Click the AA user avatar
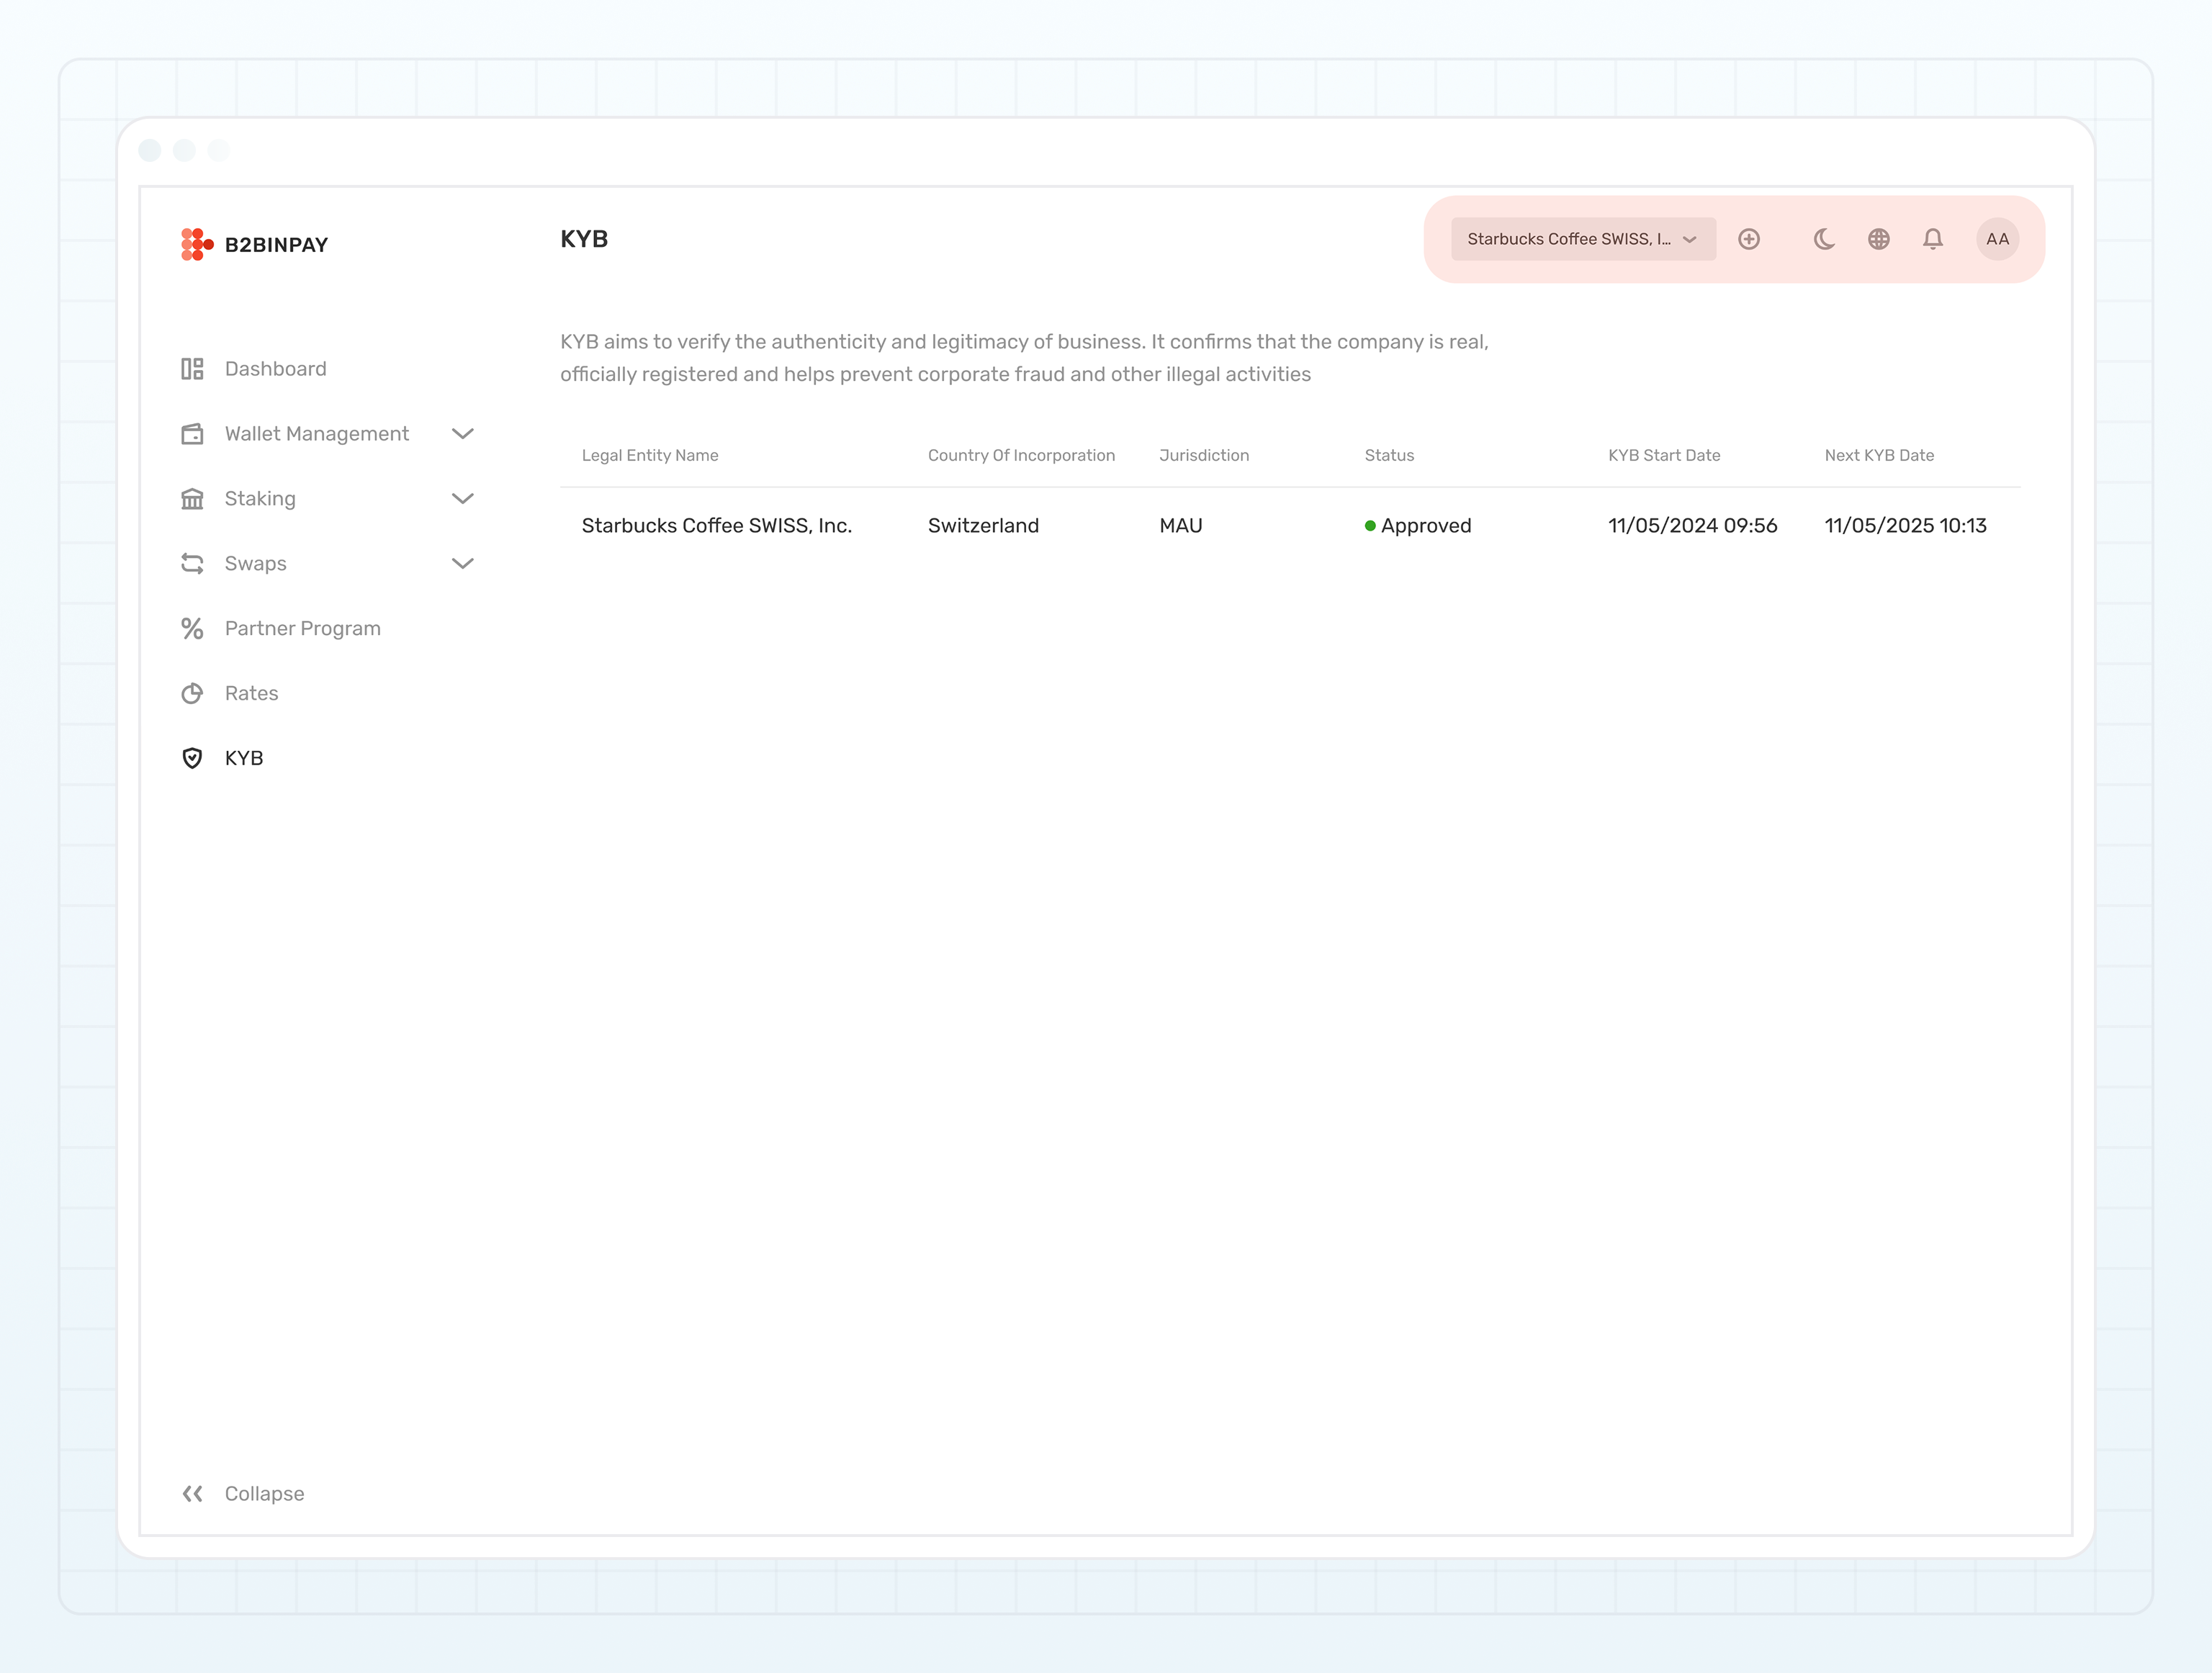Viewport: 2212px width, 1673px height. (1996, 239)
